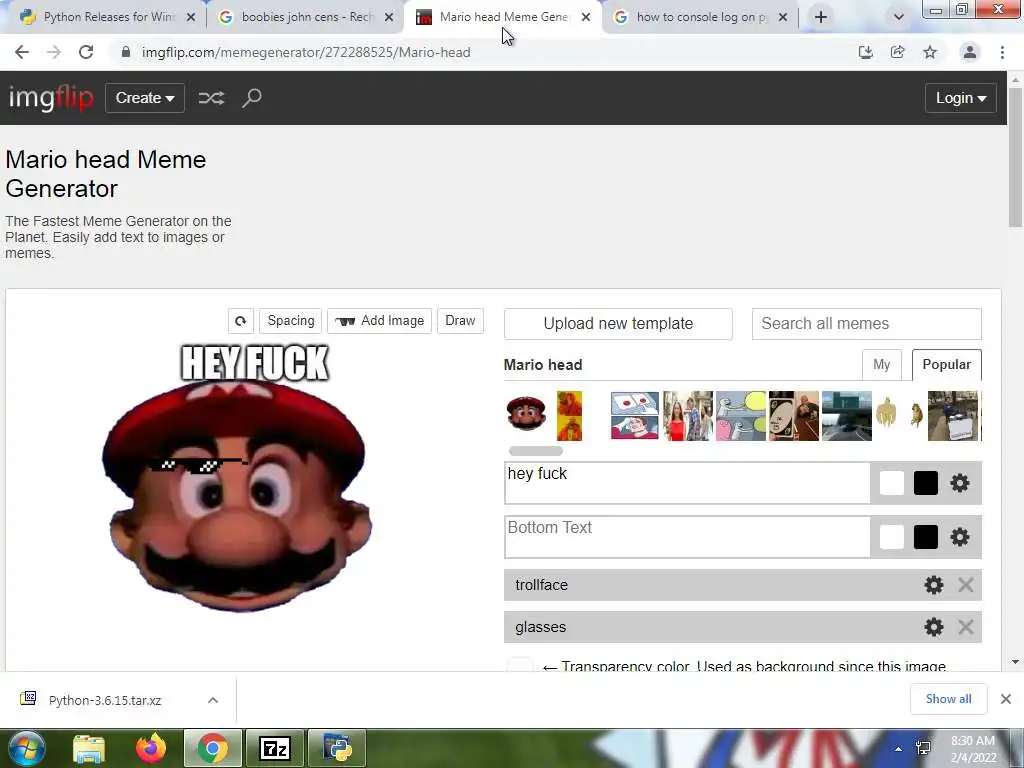1024x768 pixels.
Task: Pick black outline color swatch for Bottom Text
Action: 925,537
